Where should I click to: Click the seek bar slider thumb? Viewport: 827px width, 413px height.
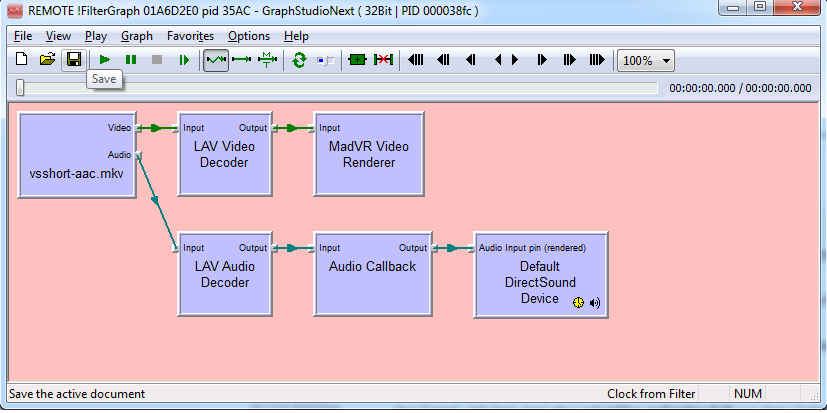pos(20,88)
